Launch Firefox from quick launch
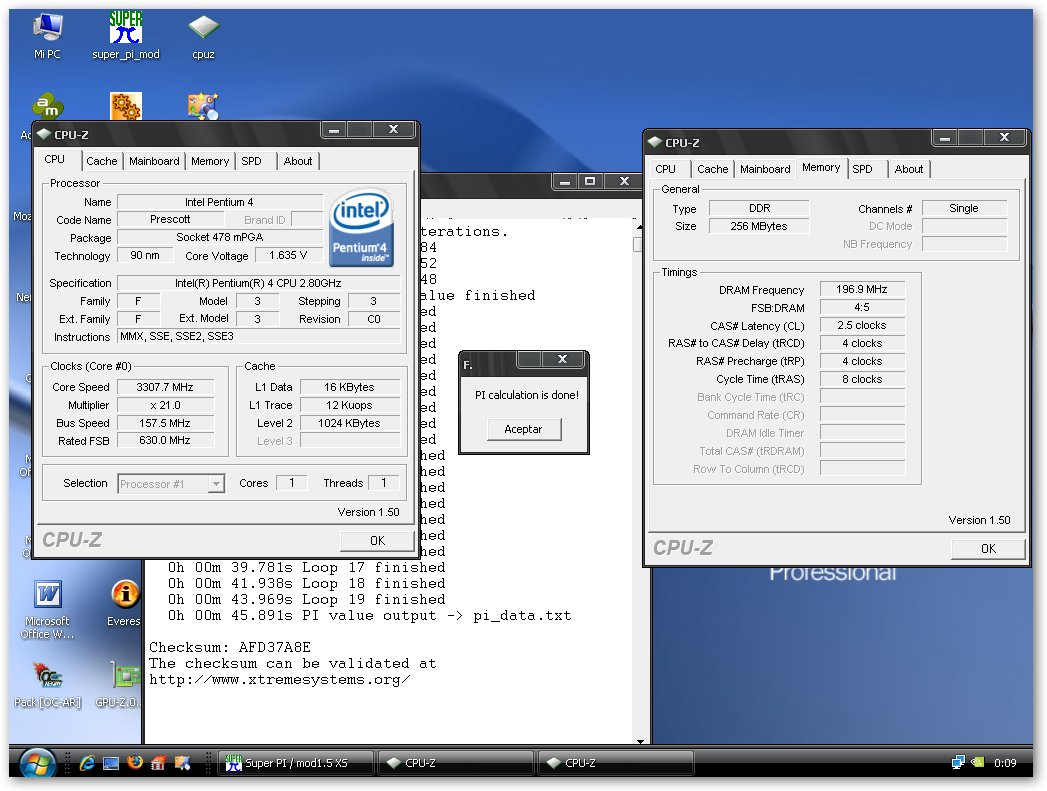 pos(135,762)
